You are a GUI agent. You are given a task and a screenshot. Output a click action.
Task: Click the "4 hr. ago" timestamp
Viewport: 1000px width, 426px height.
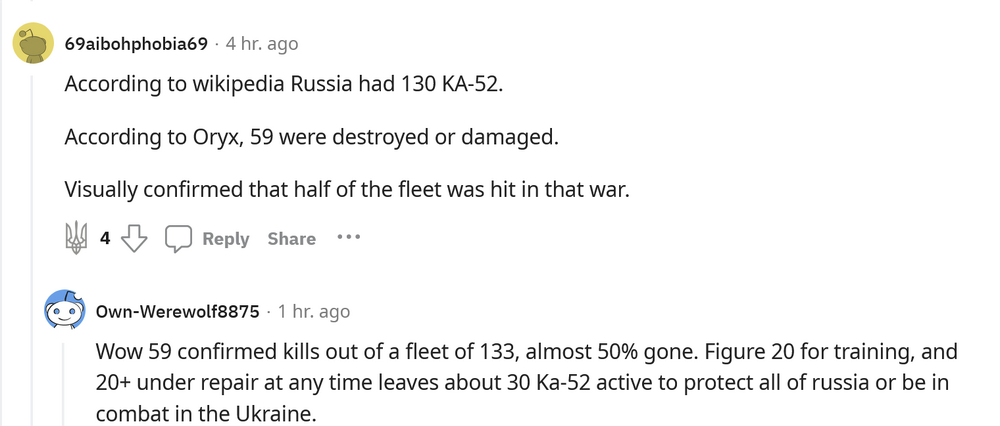click(x=262, y=44)
